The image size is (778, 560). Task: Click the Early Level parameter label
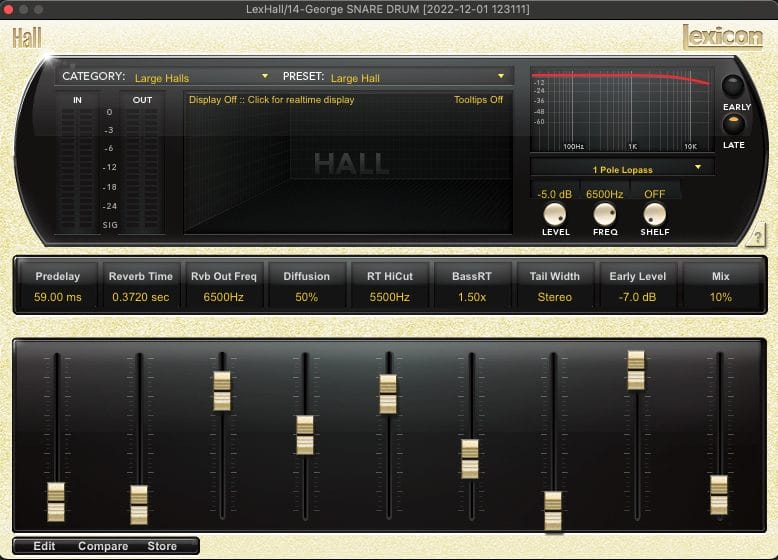click(x=638, y=276)
